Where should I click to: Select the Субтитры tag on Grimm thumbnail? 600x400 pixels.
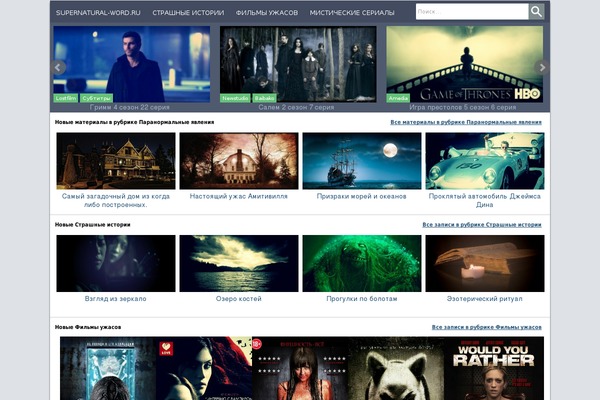tap(96, 98)
